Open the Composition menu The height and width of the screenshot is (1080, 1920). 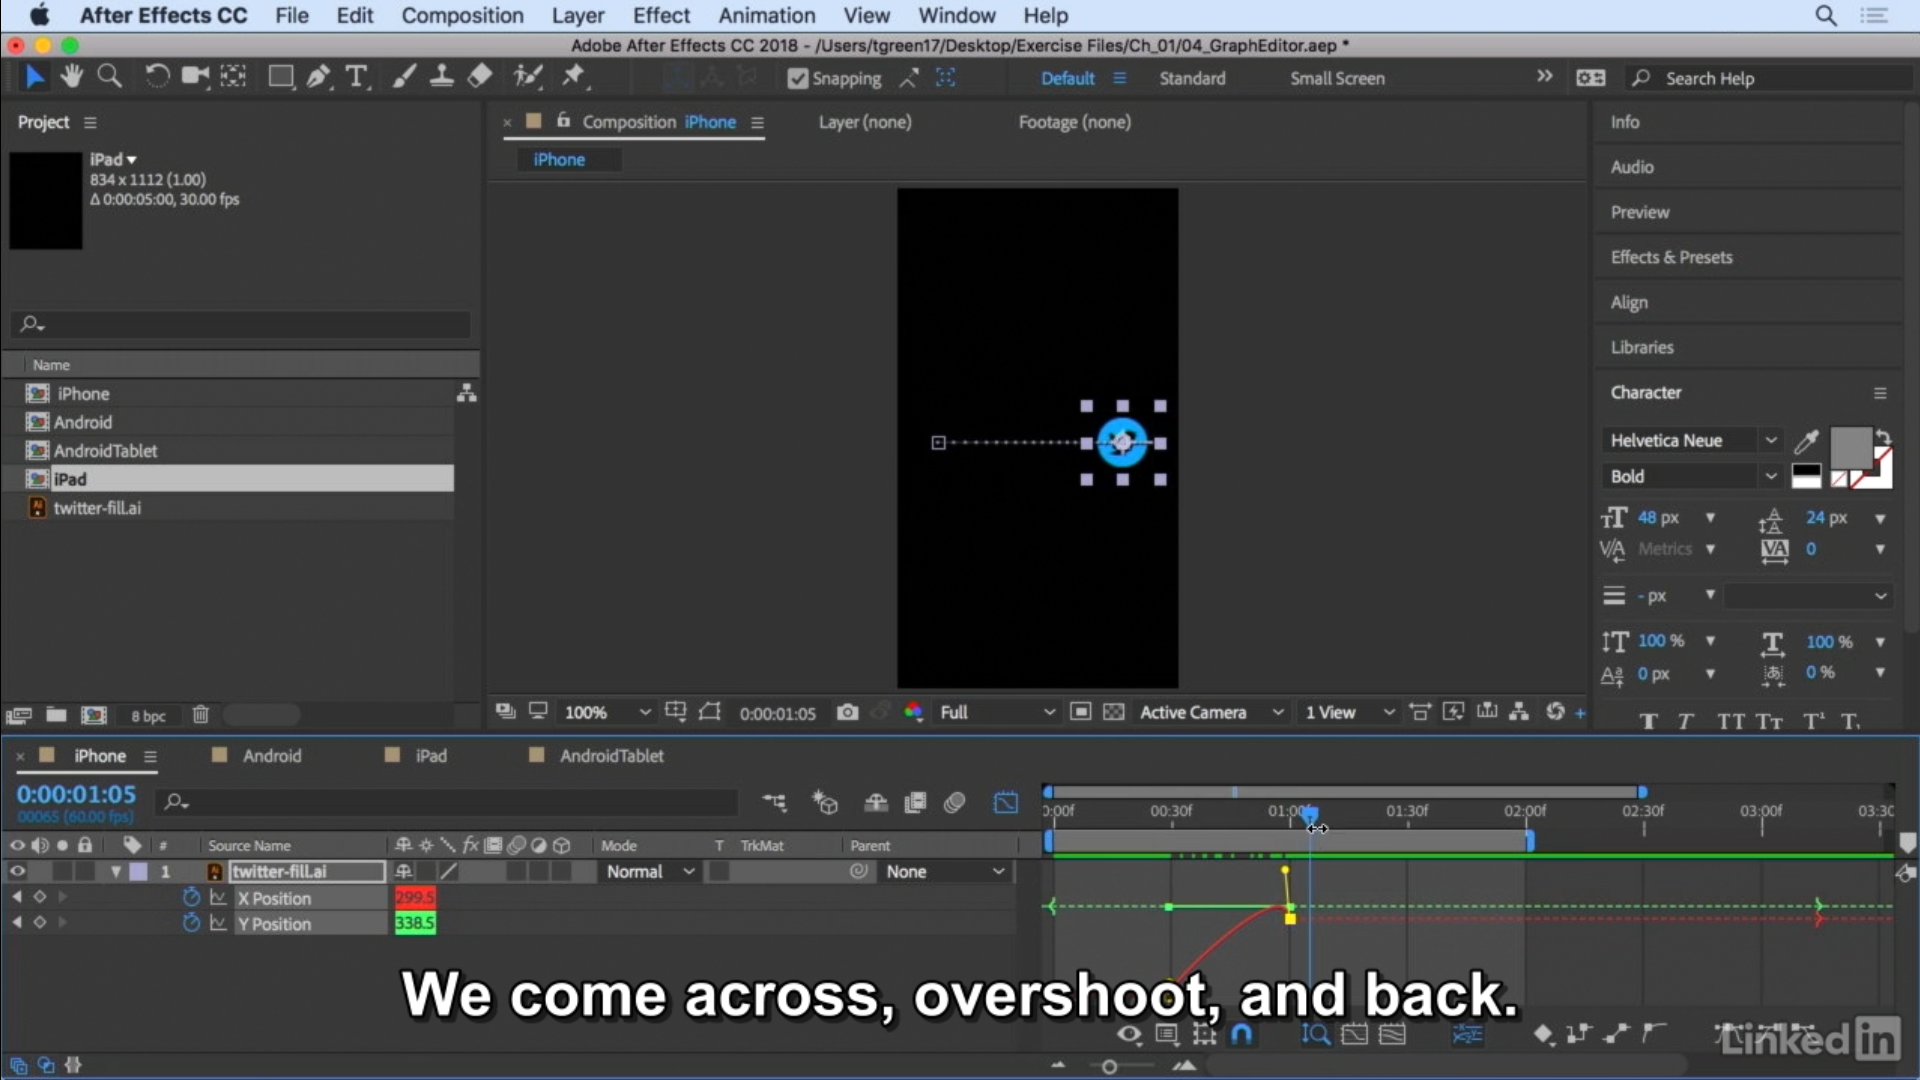(462, 15)
